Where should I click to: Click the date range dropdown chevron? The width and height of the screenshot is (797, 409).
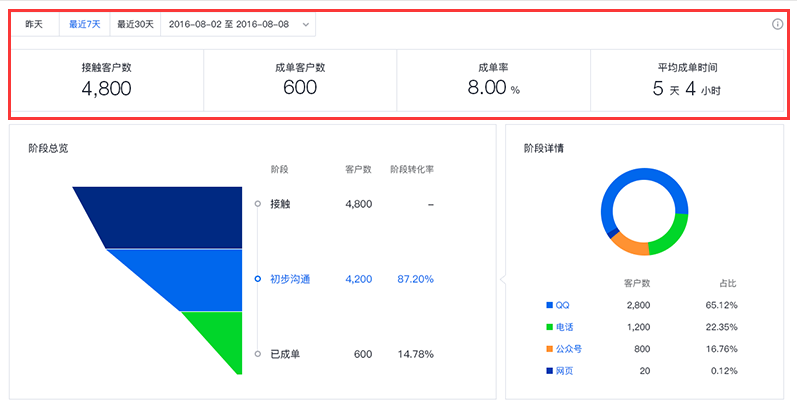pyautogui.click(x=305, y=24)
